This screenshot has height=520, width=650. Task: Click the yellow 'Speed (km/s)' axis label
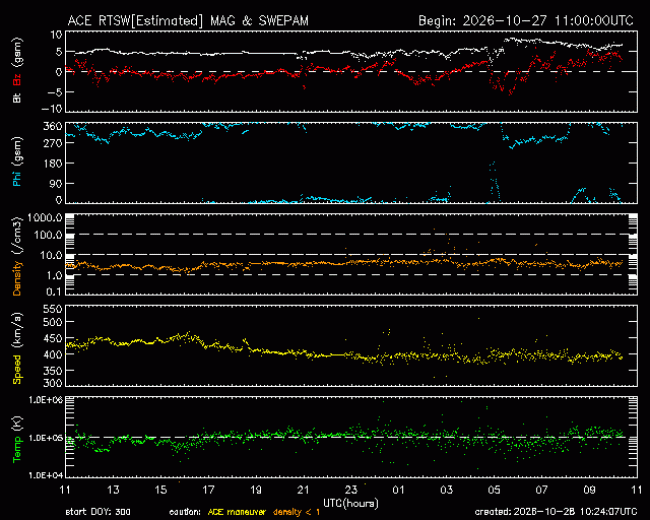17,348
